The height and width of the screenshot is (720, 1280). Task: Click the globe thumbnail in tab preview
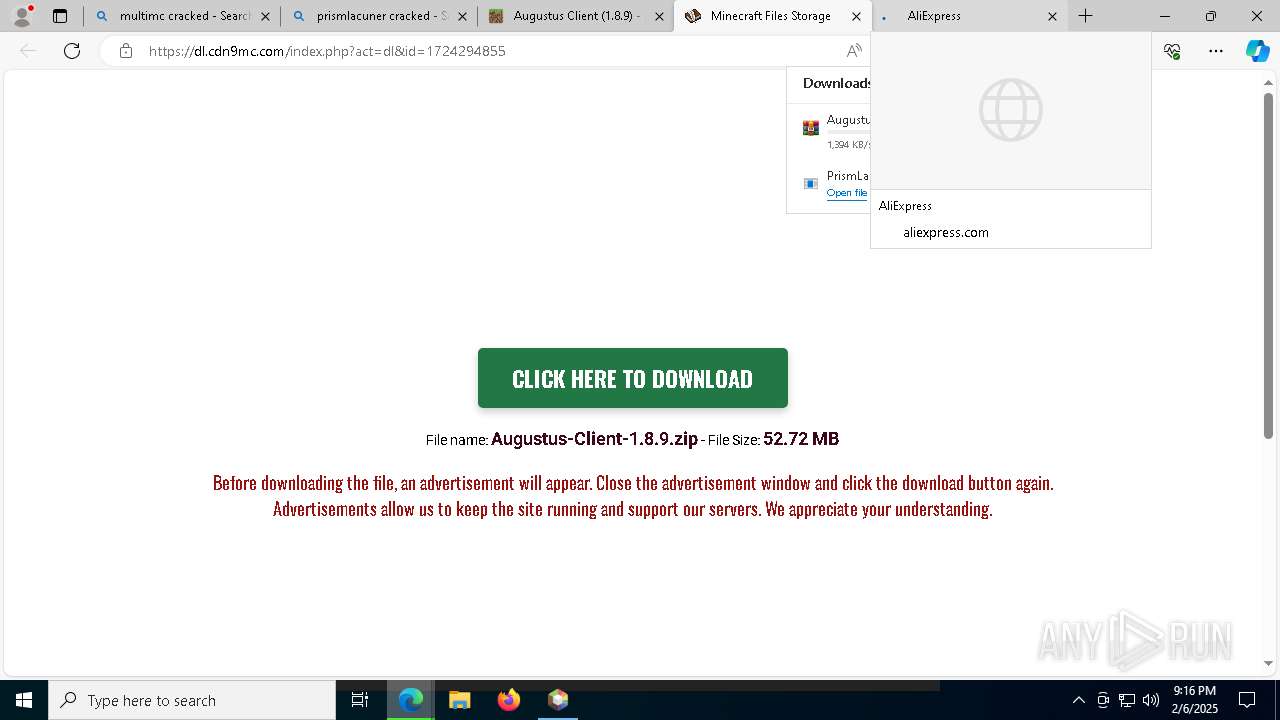(x=1011, y=110)
